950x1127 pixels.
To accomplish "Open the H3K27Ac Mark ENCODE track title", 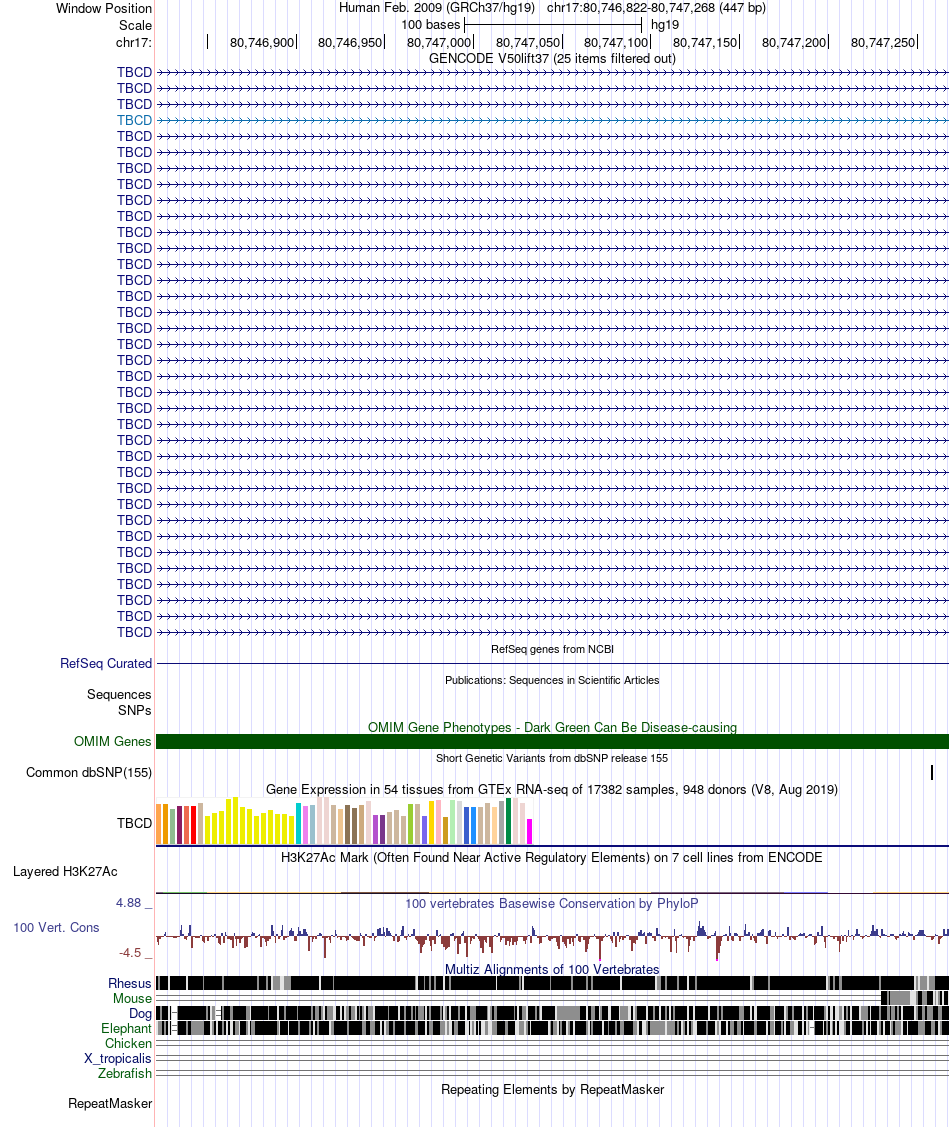I will coord(552,857).
